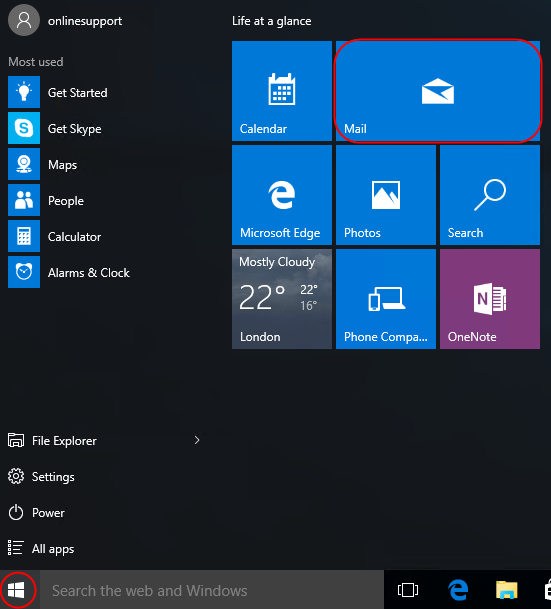551x609 pixels.
Task: Launch Edge from the taskbar
Action: pyautogui.click(x=458, y=590)
